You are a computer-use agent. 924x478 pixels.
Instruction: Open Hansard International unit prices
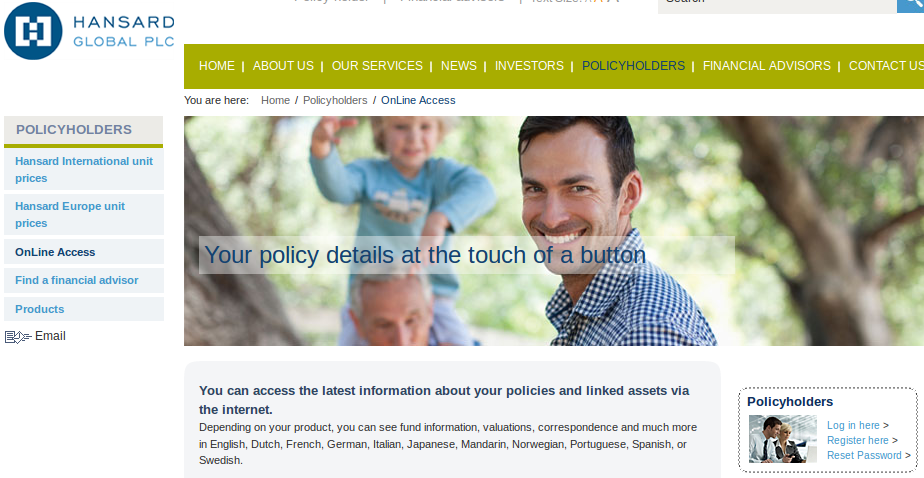pyautogui.click(x=84, y=170)
